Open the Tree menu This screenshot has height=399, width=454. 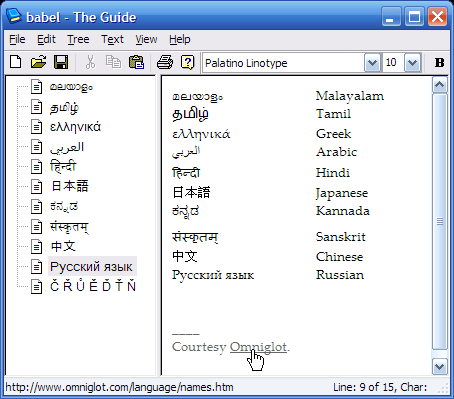(x=78, y=39)
